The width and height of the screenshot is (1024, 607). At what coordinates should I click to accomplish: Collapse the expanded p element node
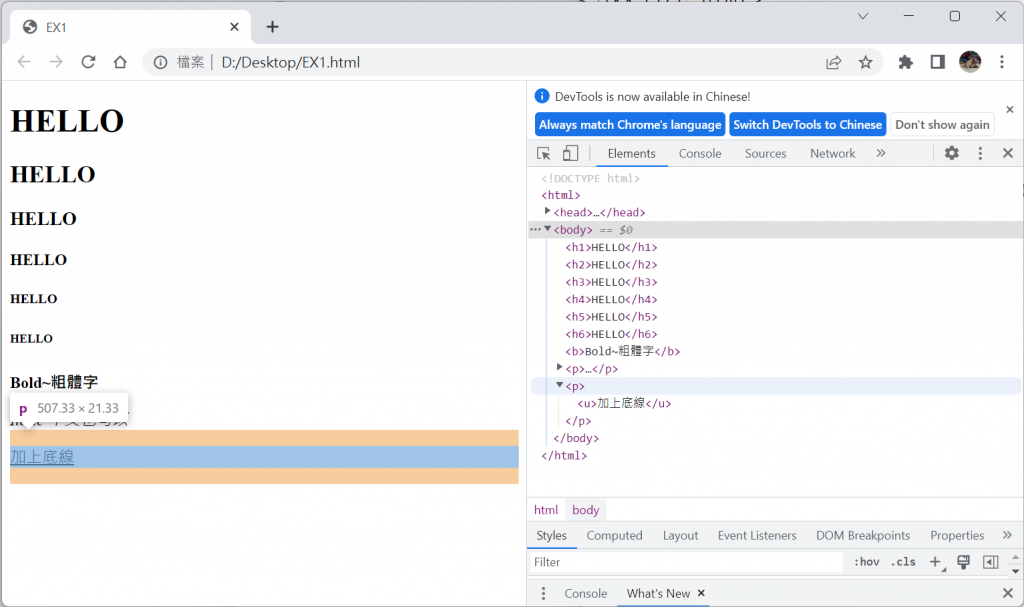tap(559, 385)
